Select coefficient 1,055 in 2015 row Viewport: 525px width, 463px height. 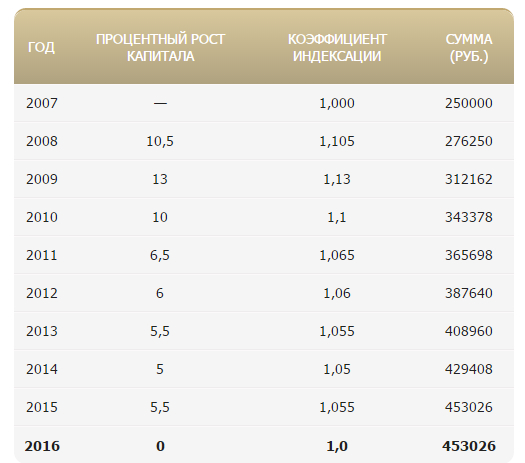[337, 407]
